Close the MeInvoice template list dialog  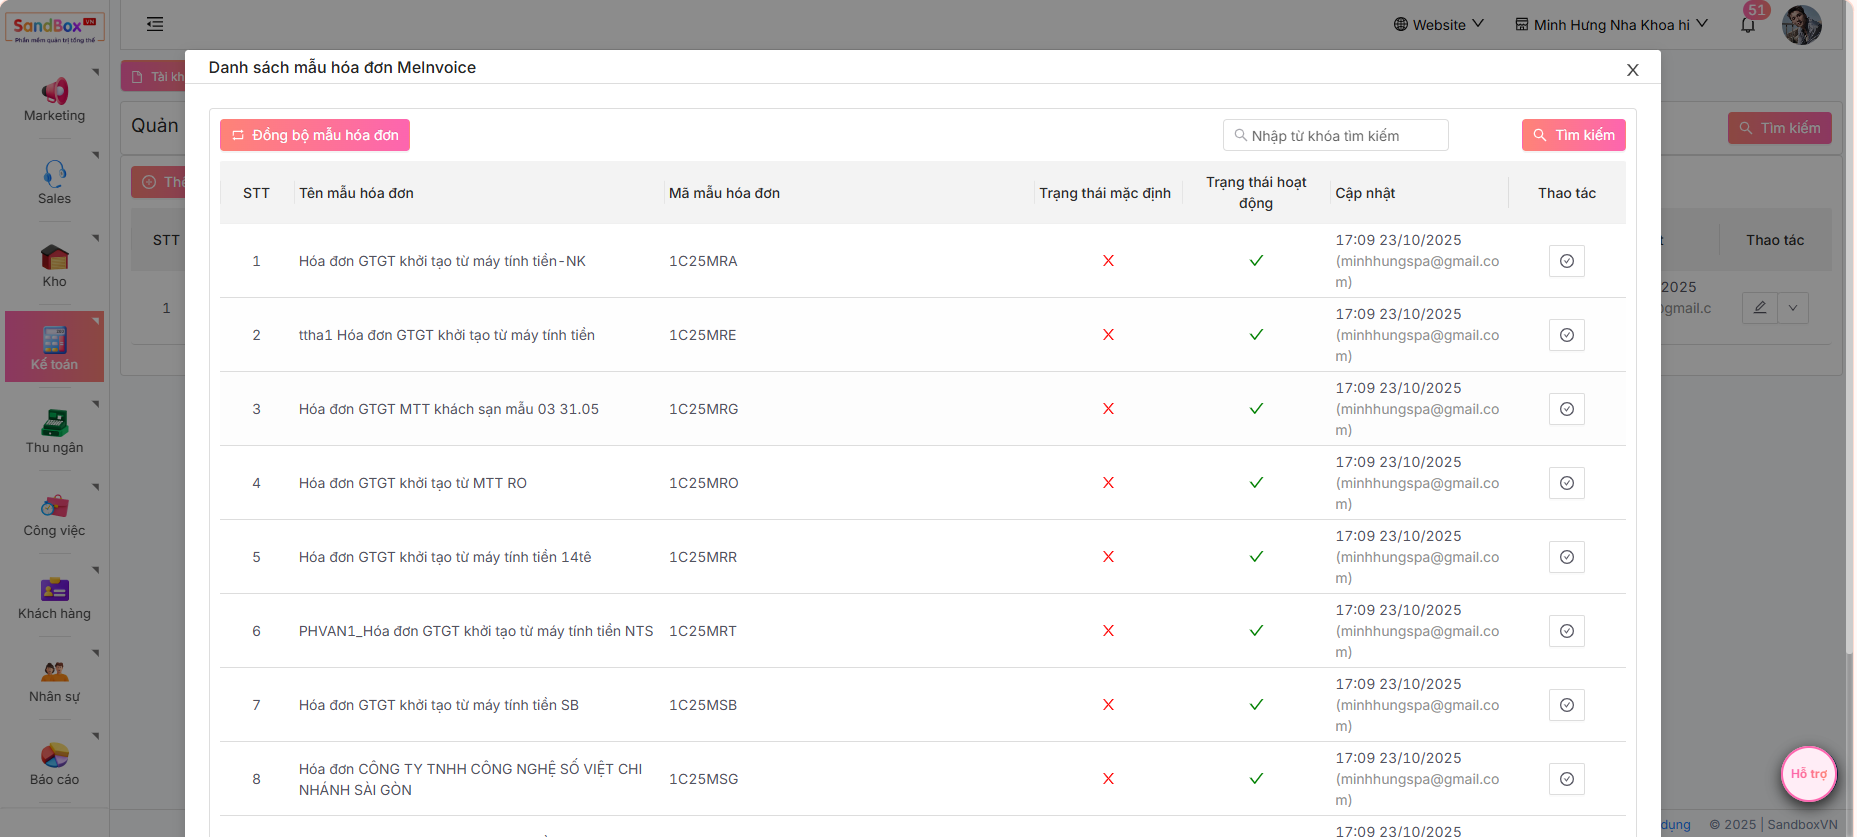pos(1632,70)
